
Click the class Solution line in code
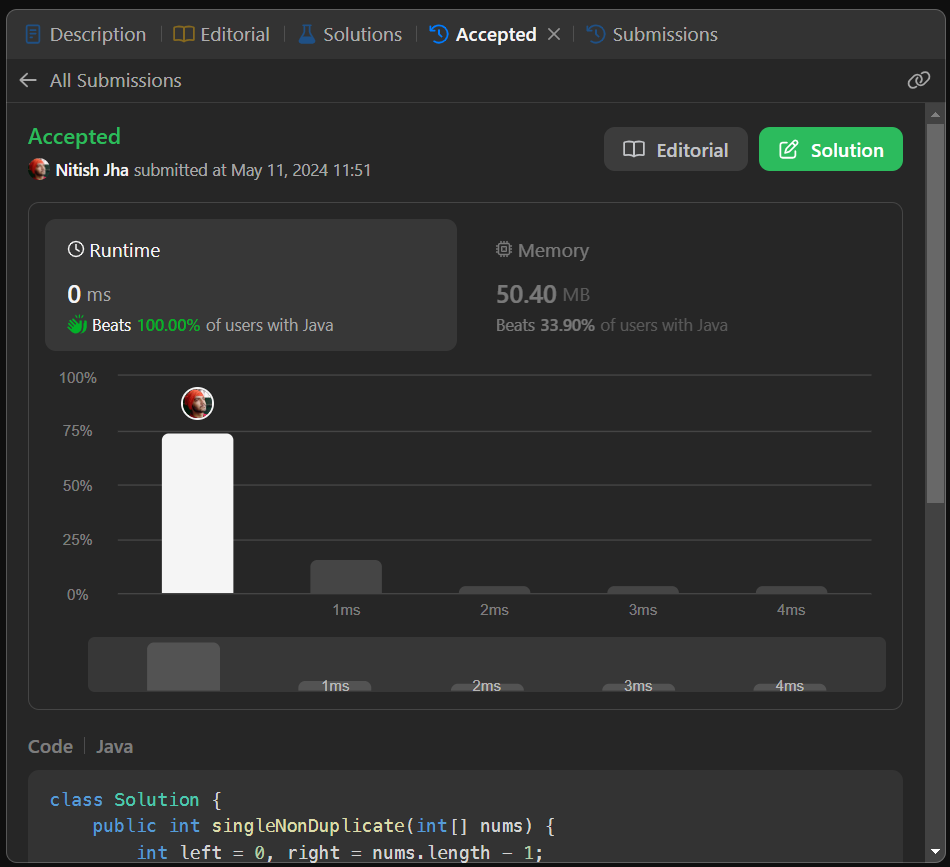pyautogui.click(x=136, y=800)
